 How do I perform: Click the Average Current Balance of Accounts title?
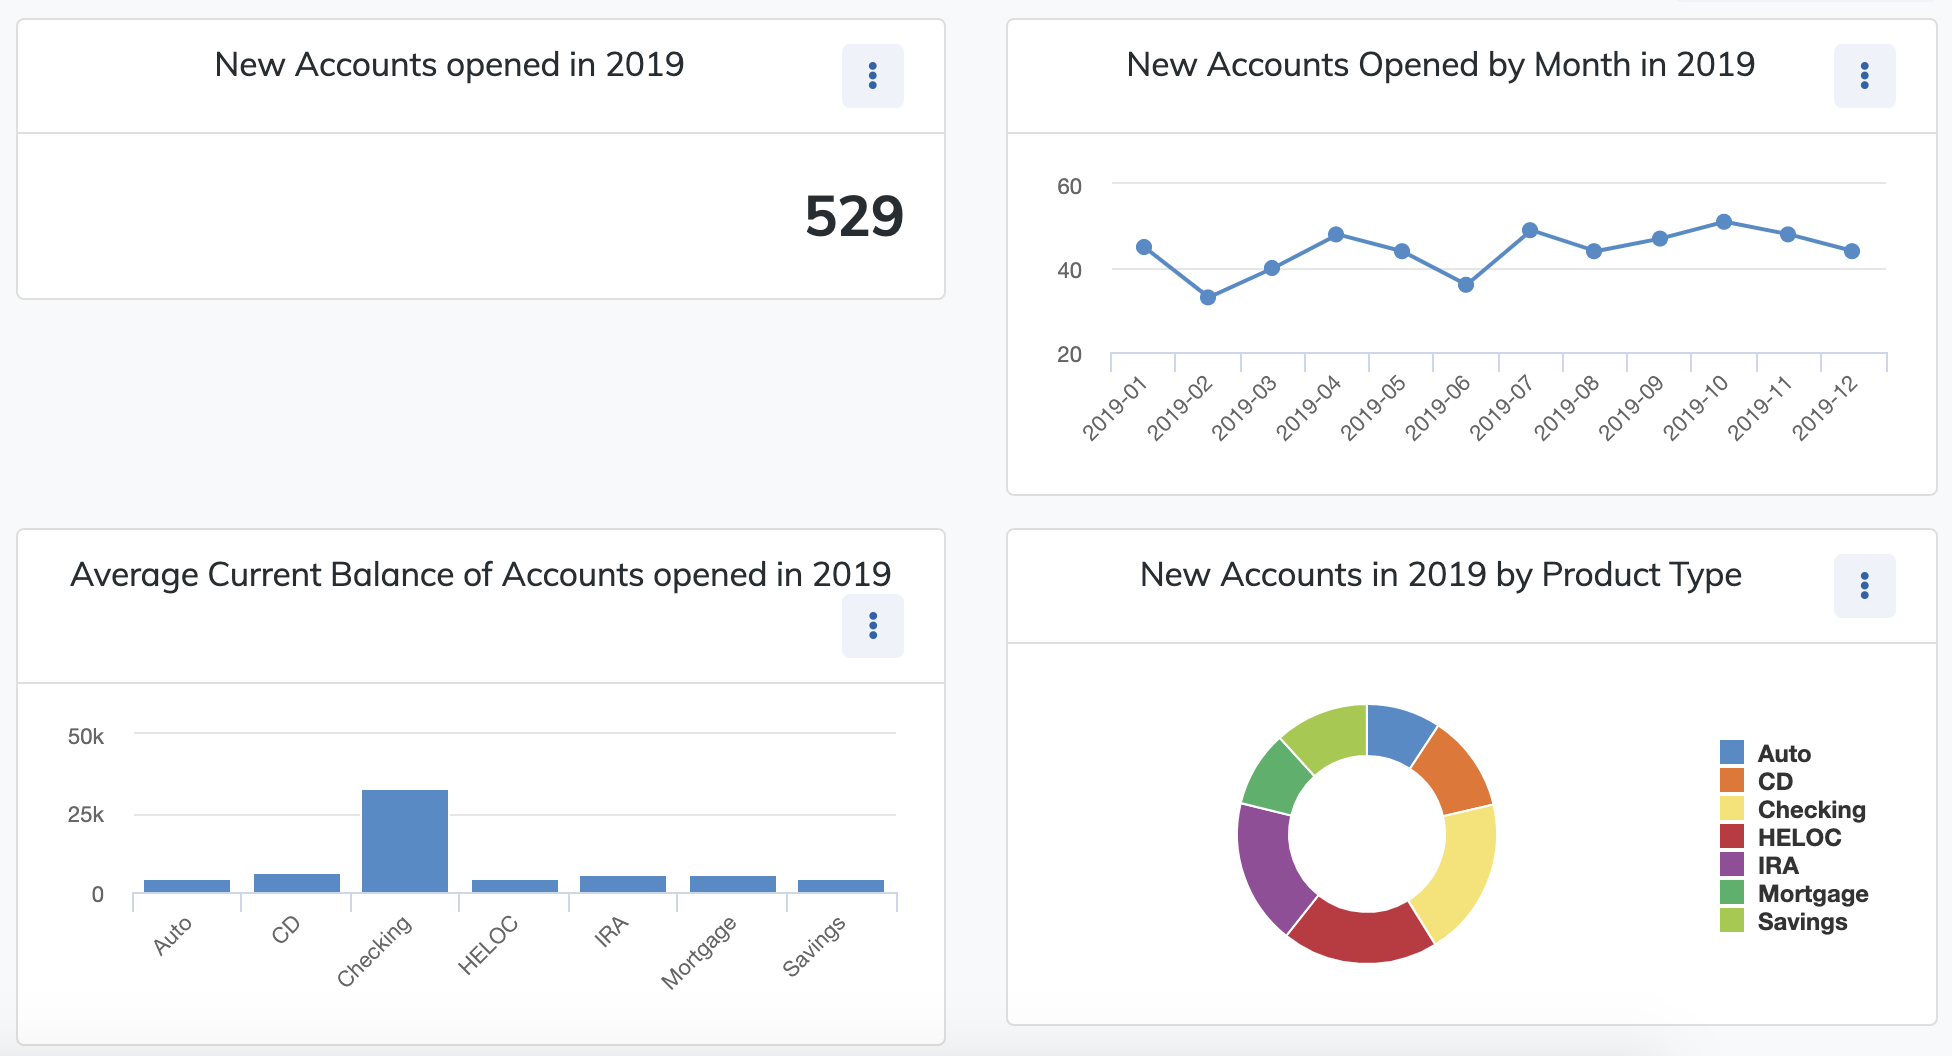[x=480, y=575]
